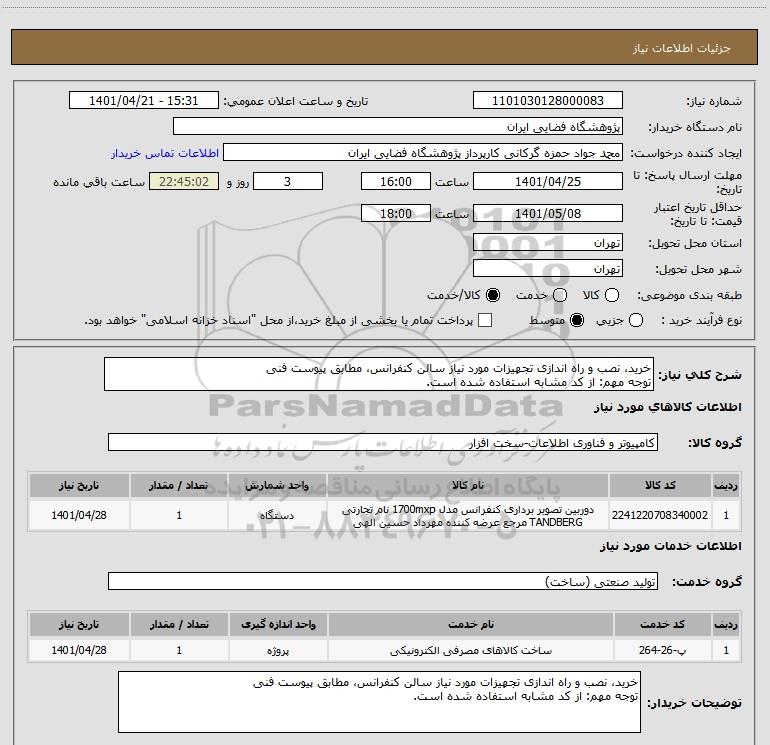
Task: Click response deadline time 16:00
Action: [x=396, y=181]
